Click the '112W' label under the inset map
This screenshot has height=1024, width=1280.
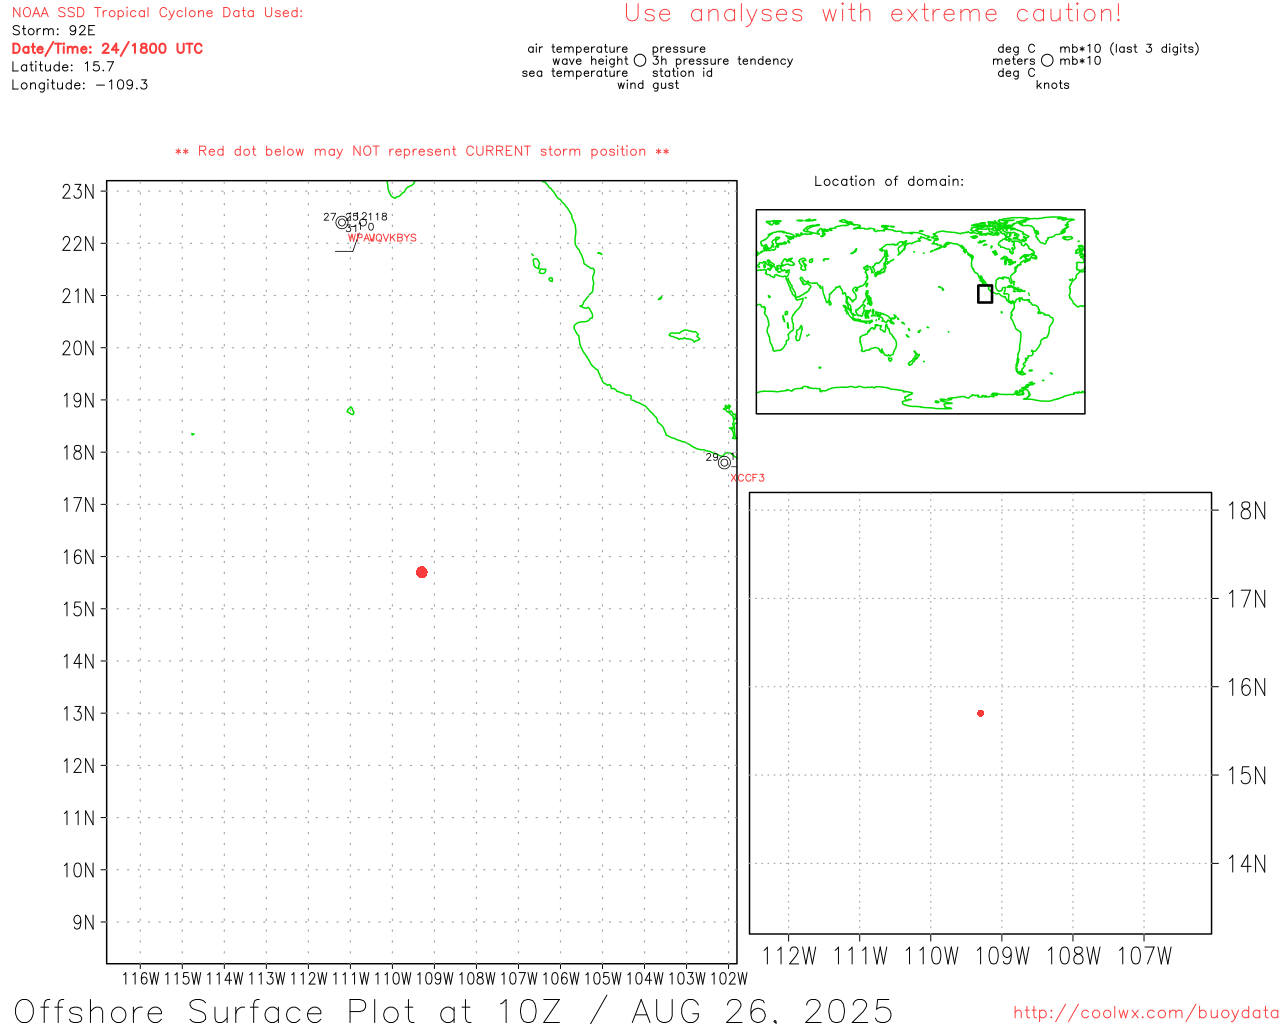click(789, 956)
